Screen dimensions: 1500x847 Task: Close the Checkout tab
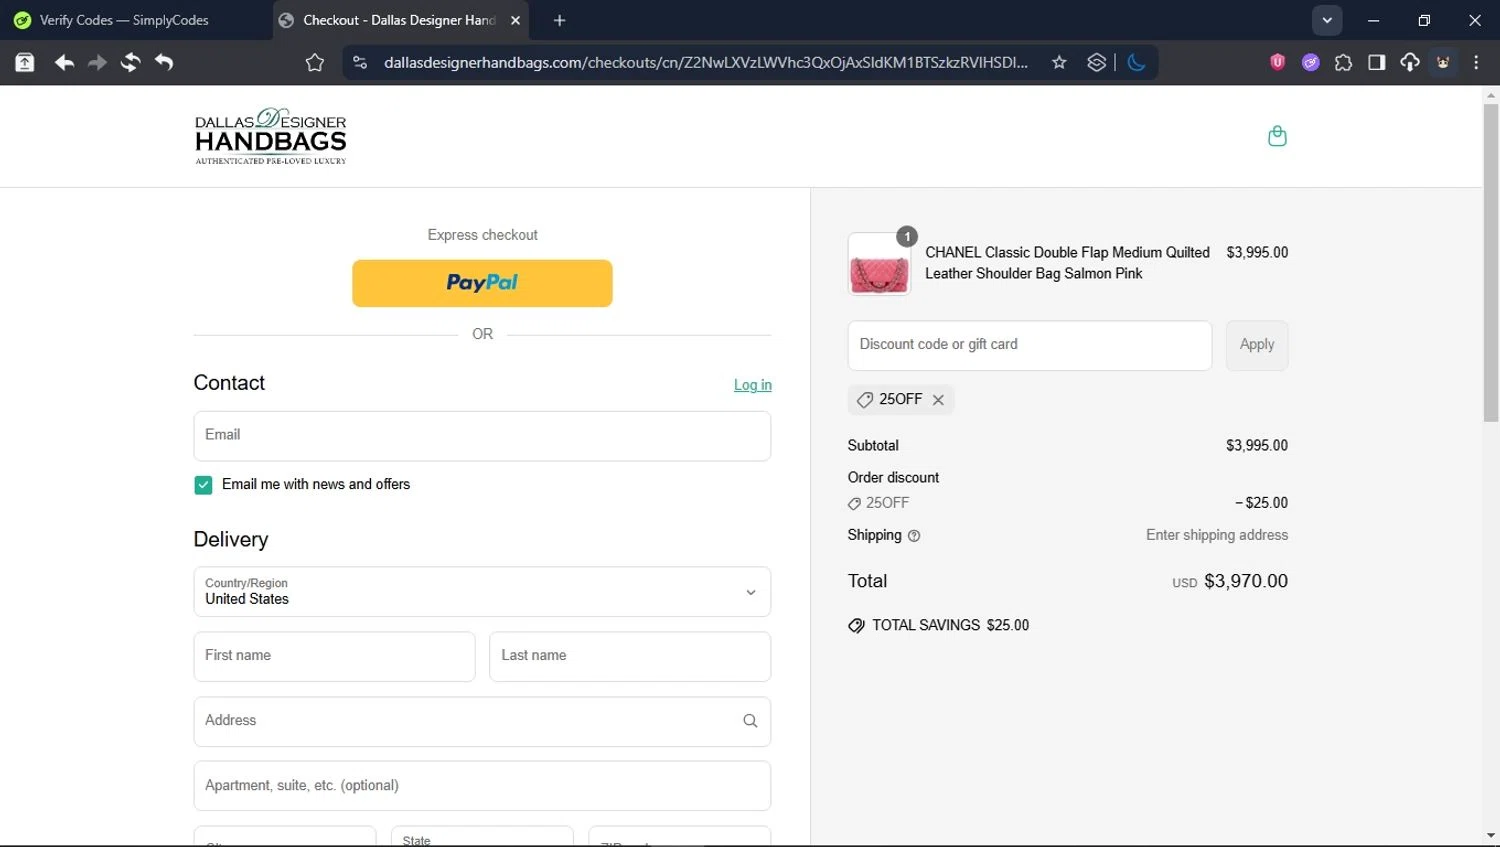coord(515,20)
